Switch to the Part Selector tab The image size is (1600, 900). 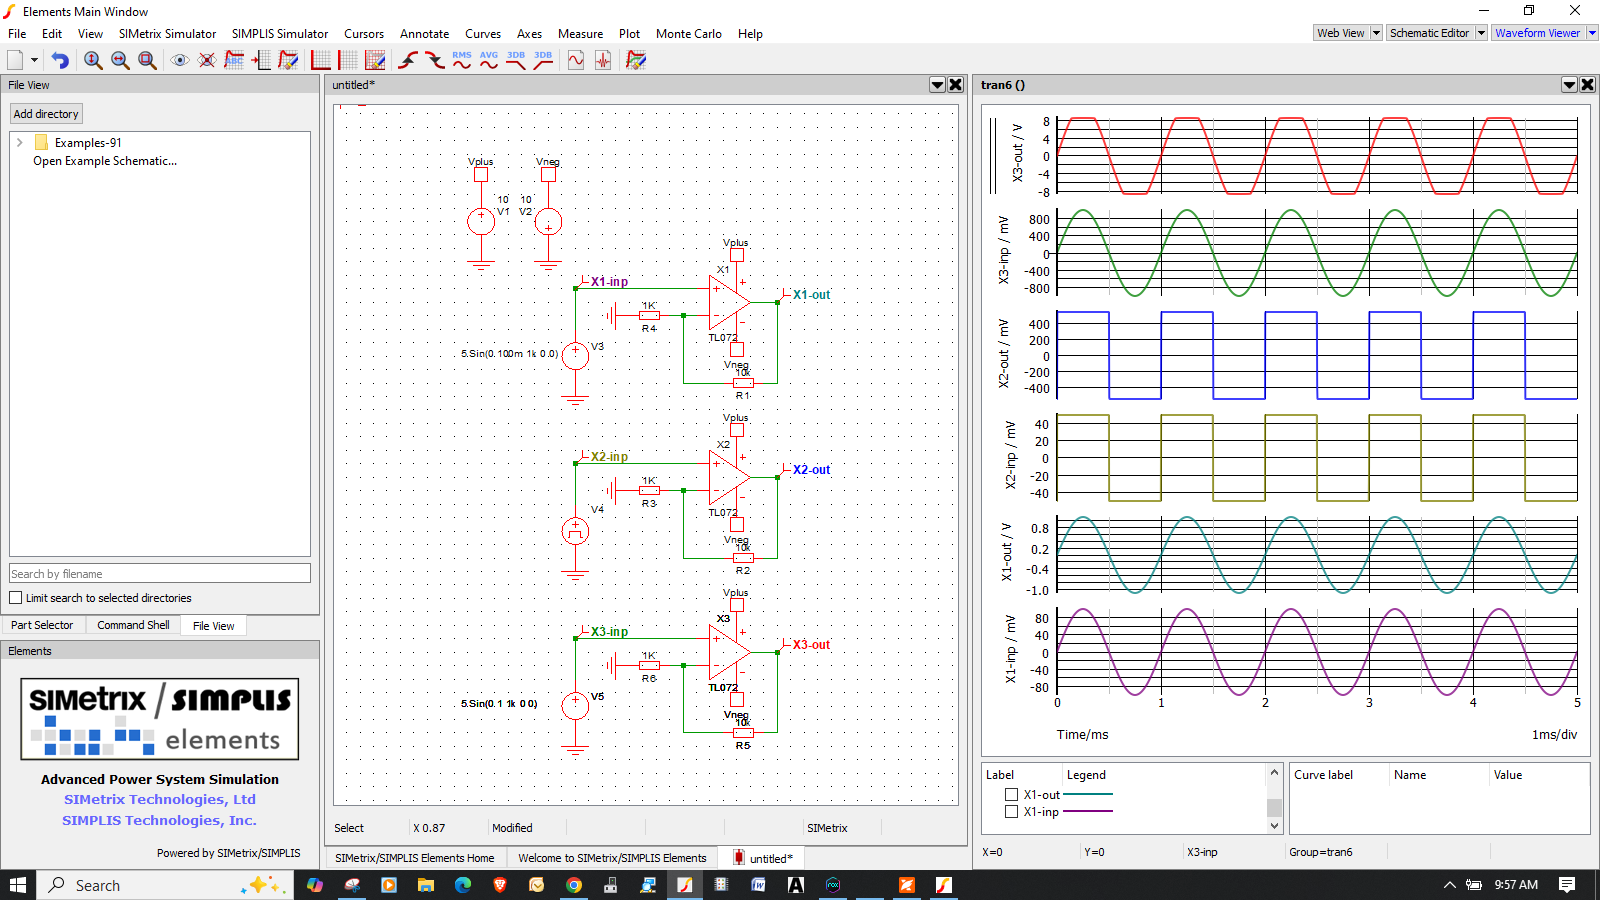[x=42, y=625]
